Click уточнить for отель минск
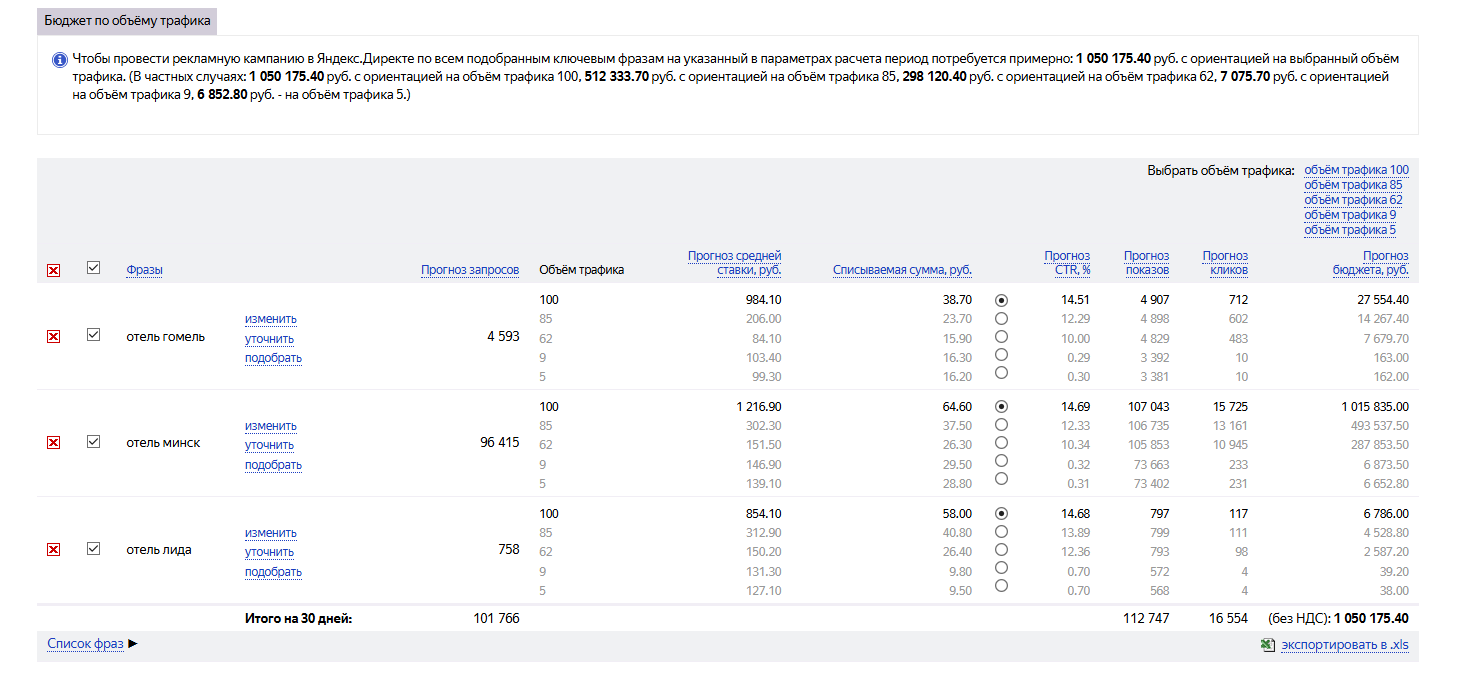 270,445
